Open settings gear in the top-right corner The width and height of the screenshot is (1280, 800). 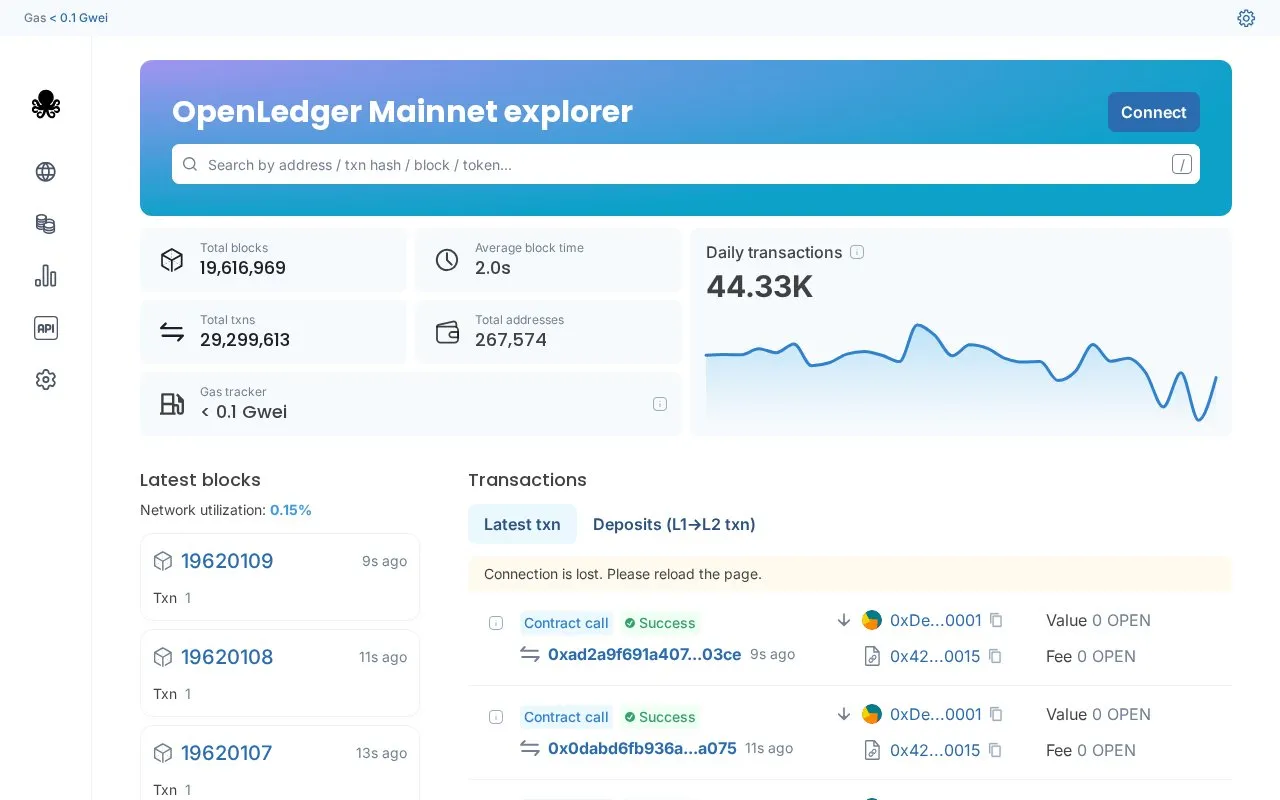[x=1246, y=18]
